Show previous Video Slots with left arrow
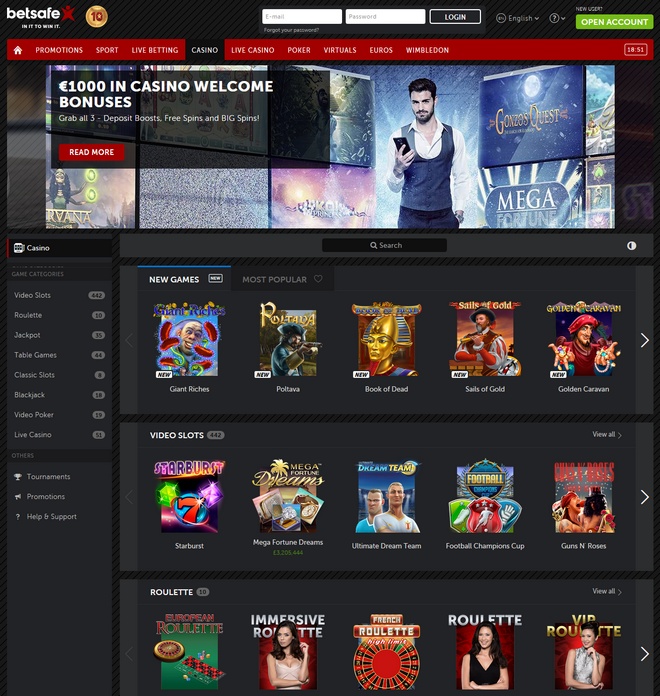660x696 pixels. point(129,497)
